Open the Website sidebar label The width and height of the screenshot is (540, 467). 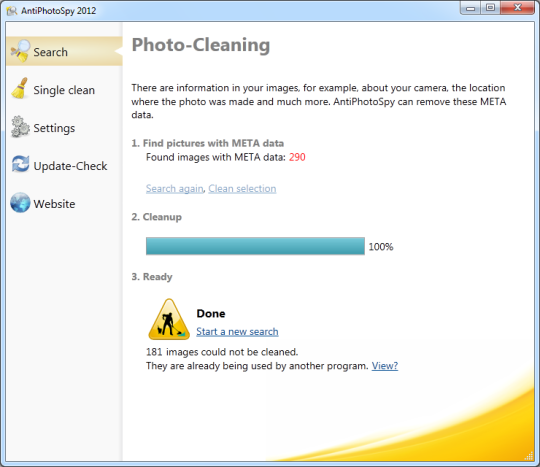coord(54,204)
